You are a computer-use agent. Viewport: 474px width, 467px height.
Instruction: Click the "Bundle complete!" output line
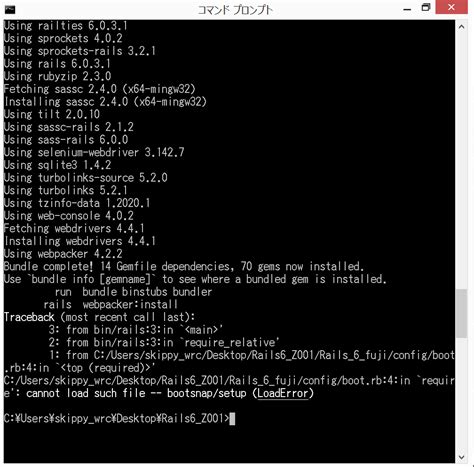(184, 267)
